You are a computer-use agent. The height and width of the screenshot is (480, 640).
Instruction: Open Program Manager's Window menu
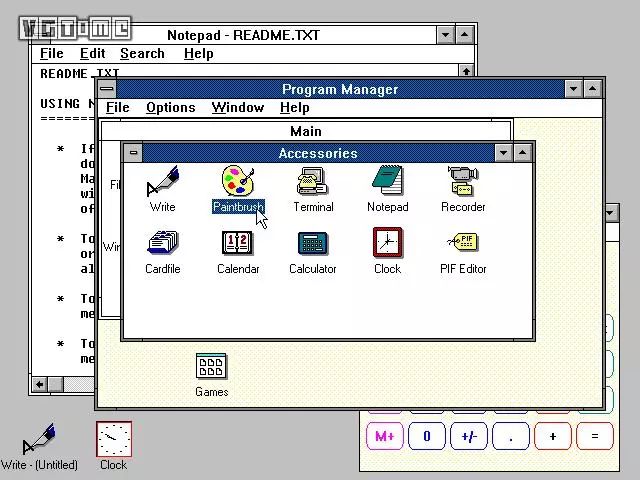pos(238,108)
